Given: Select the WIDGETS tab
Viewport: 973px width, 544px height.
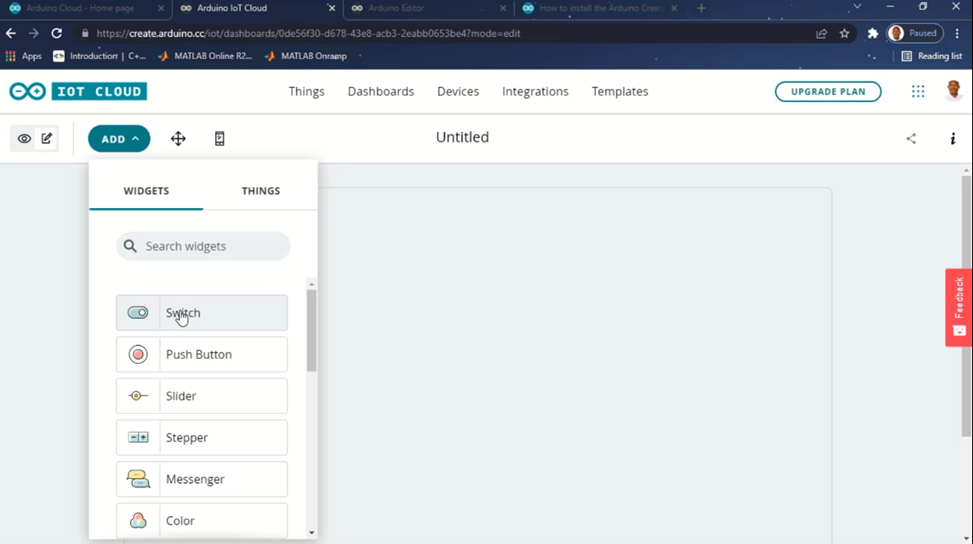Looking at the screenshot, I should point(146,190).
